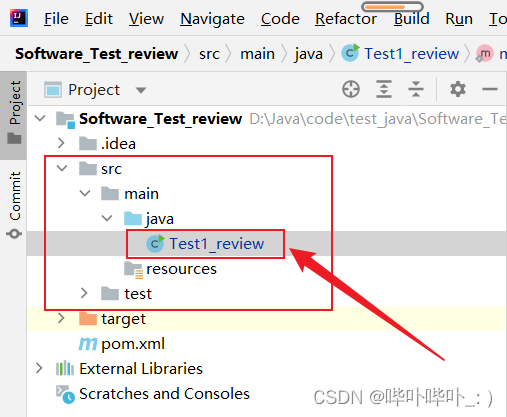Expand the test folder arrow
The width and height of the screenshot is (507, 417).
click(84, 293)
